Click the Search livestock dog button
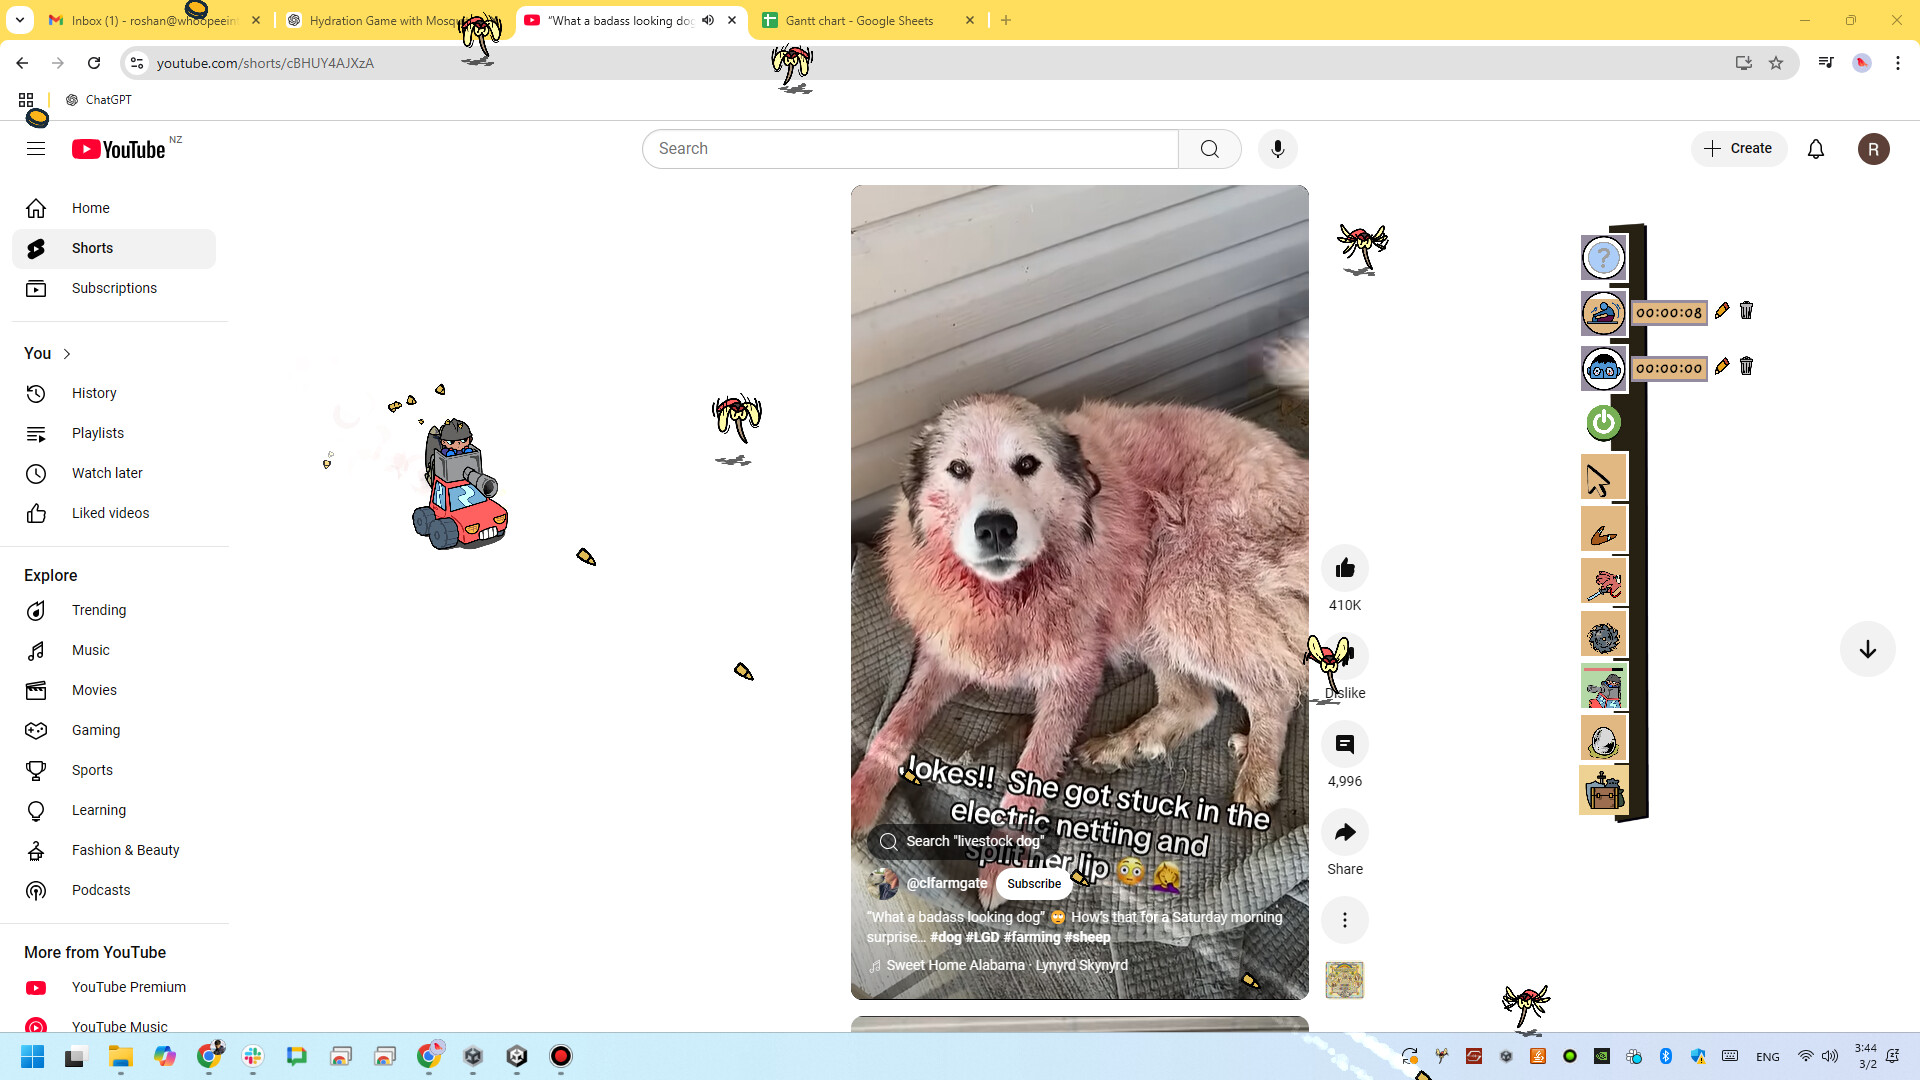The width and height of the screenshot is (1920, 1080). (961, 841)
